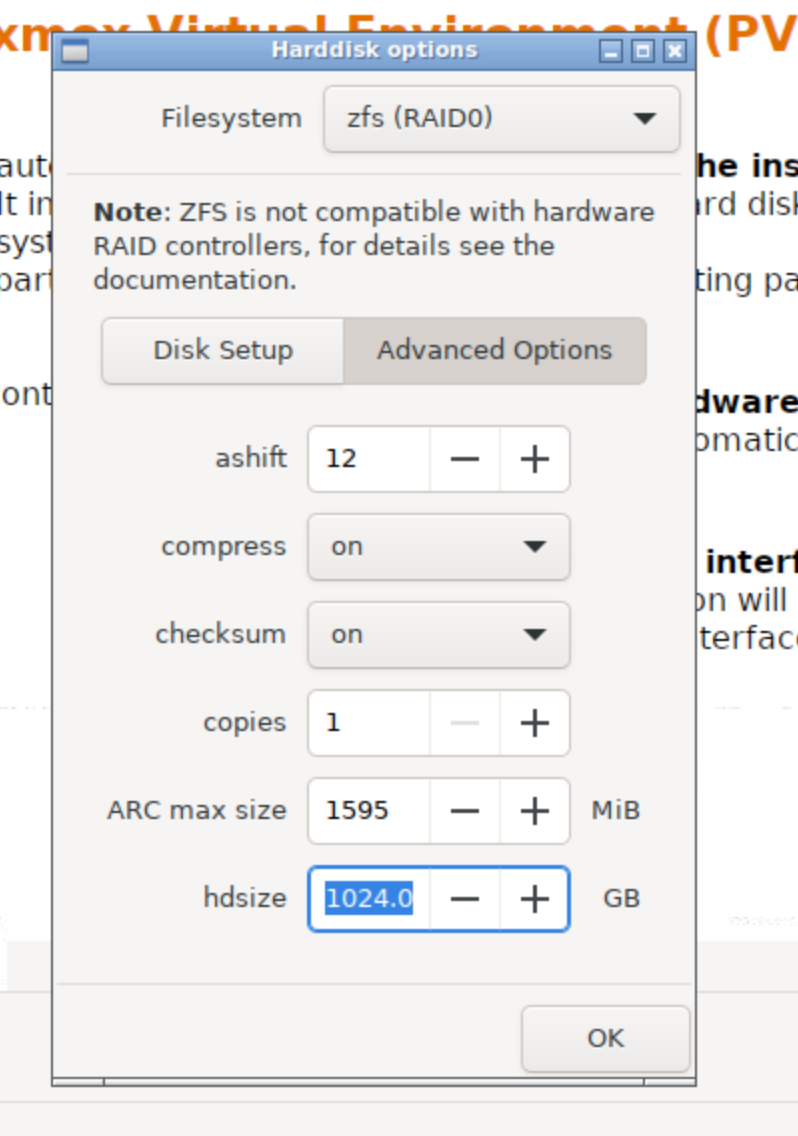Click the Filesystem label
The width and height of the screenshot is (798, 1136).
231,118
